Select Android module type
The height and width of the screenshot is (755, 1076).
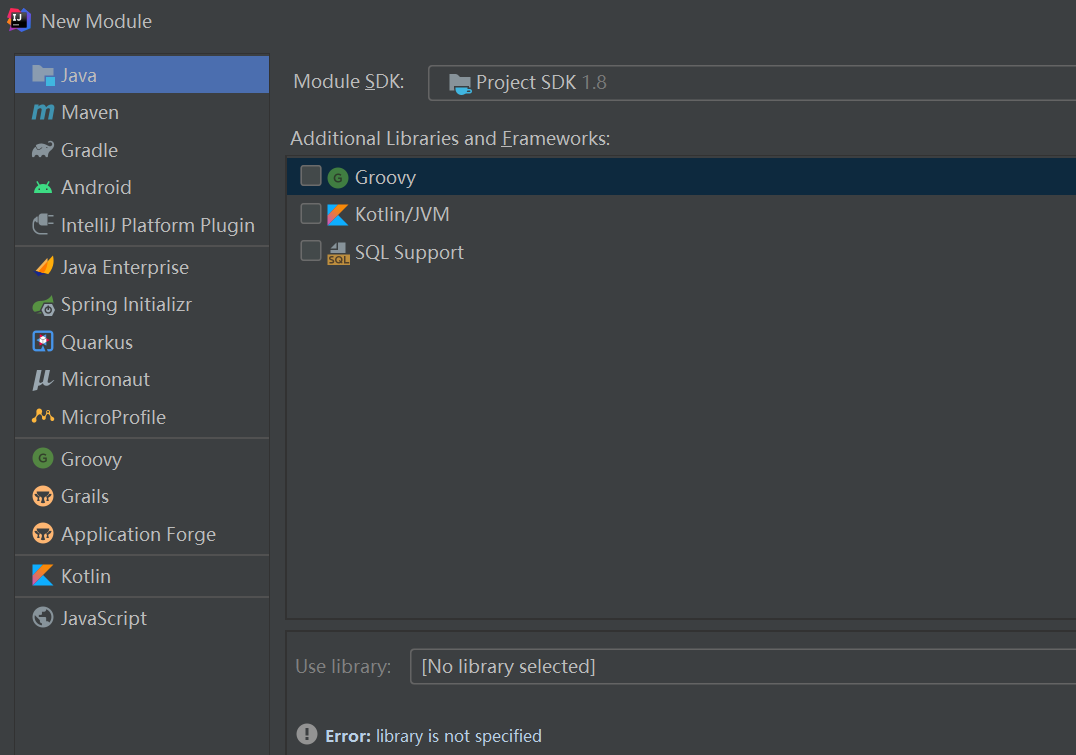point(142,187)
